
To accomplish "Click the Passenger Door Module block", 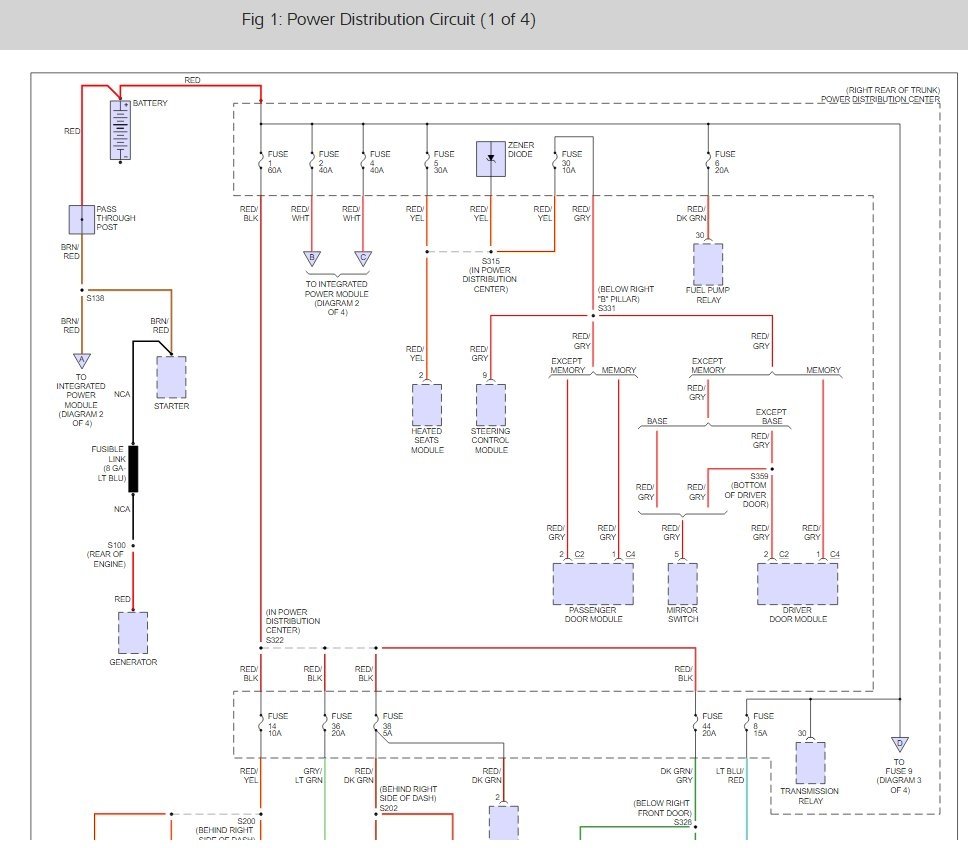I will coord(592,584).
